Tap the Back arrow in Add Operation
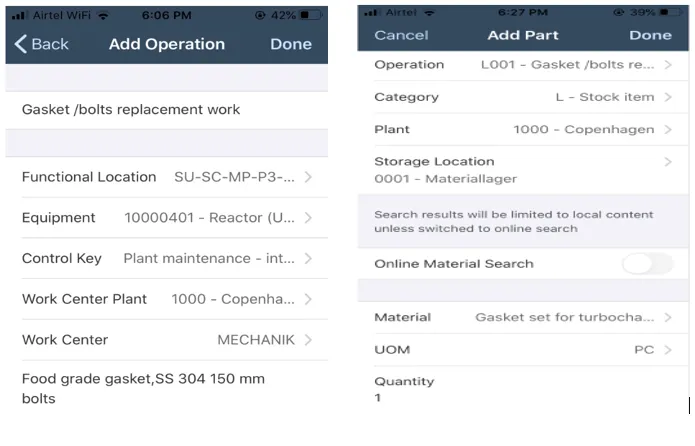Image resolution: width=695 pixels, height=446 pixels. 40,44
